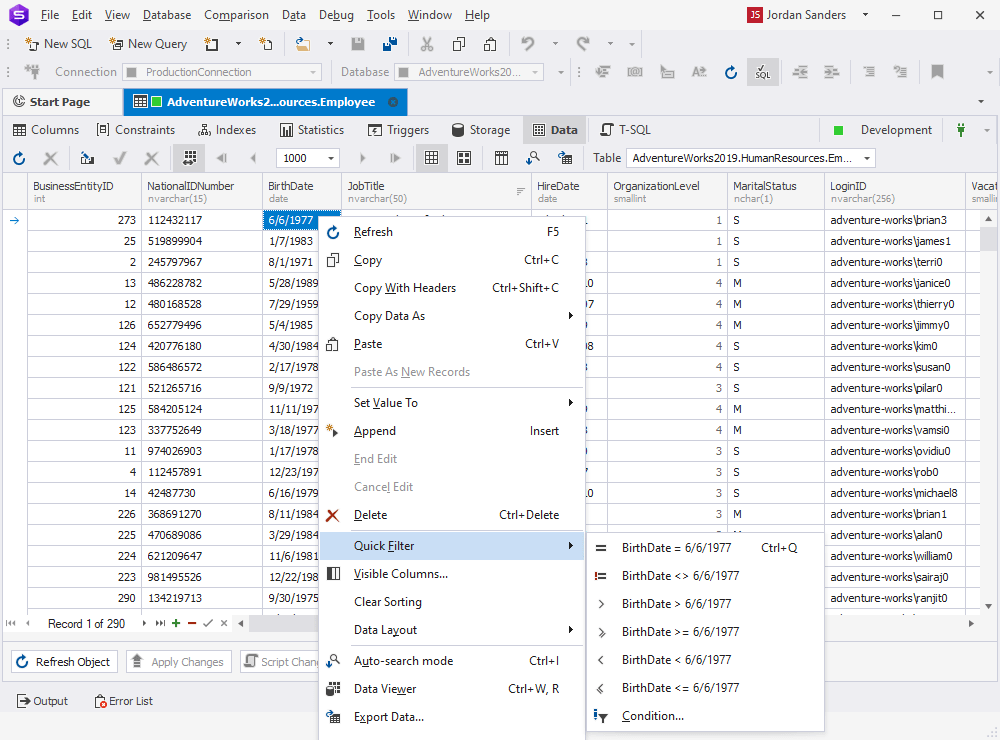Screen dimensions: 1000x740
Task: Open the Database combo box dropdown
Action: pyautogui.click(x=536, y=72)
